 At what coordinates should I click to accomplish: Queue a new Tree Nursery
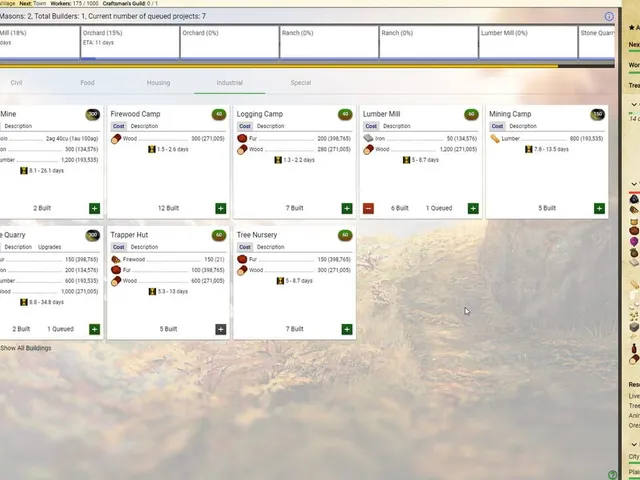[x=347, y=329]
